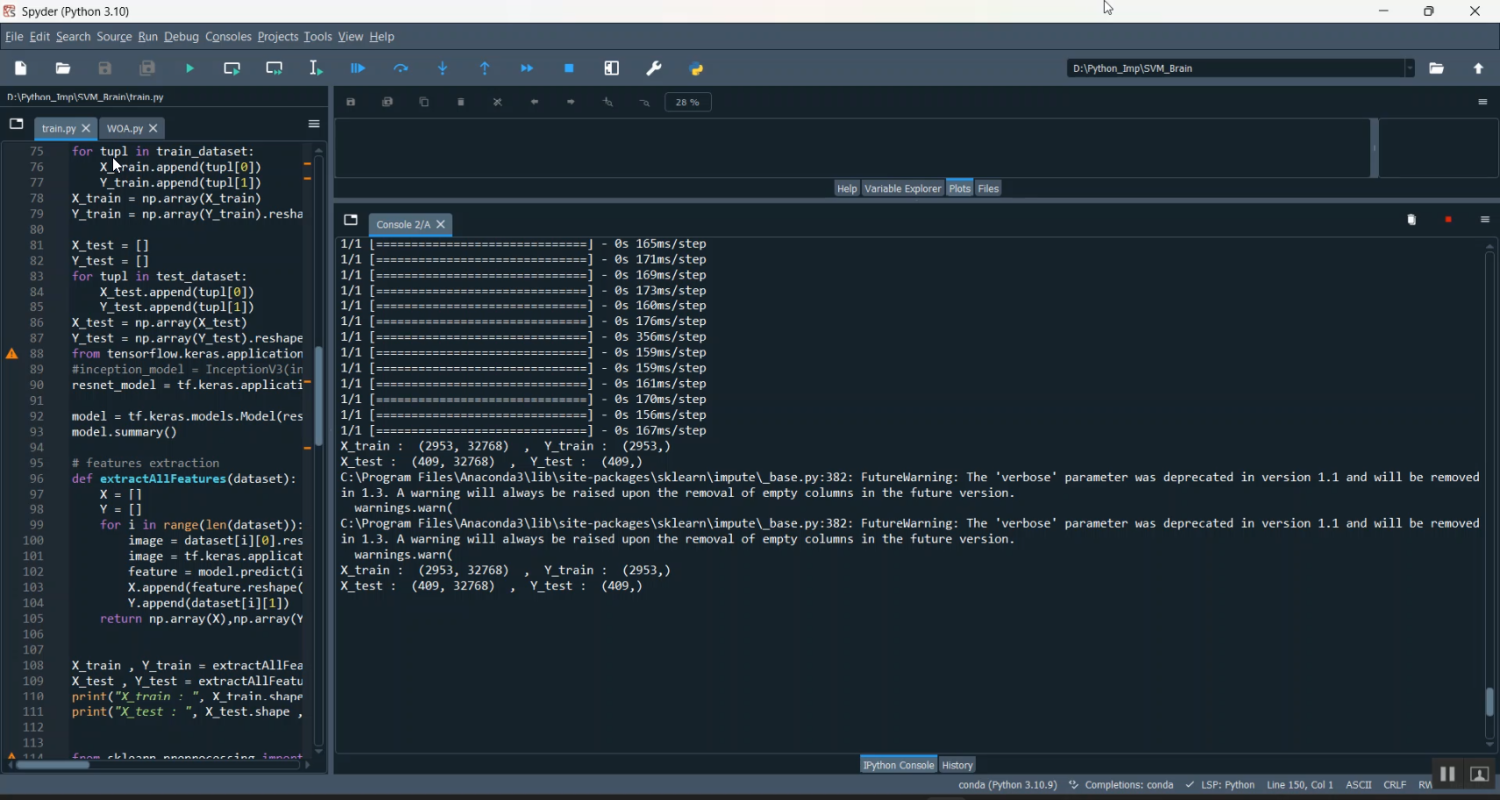
Task: Switch to the Plots pane
Action: pyautogui.click(x=959, y=188)
